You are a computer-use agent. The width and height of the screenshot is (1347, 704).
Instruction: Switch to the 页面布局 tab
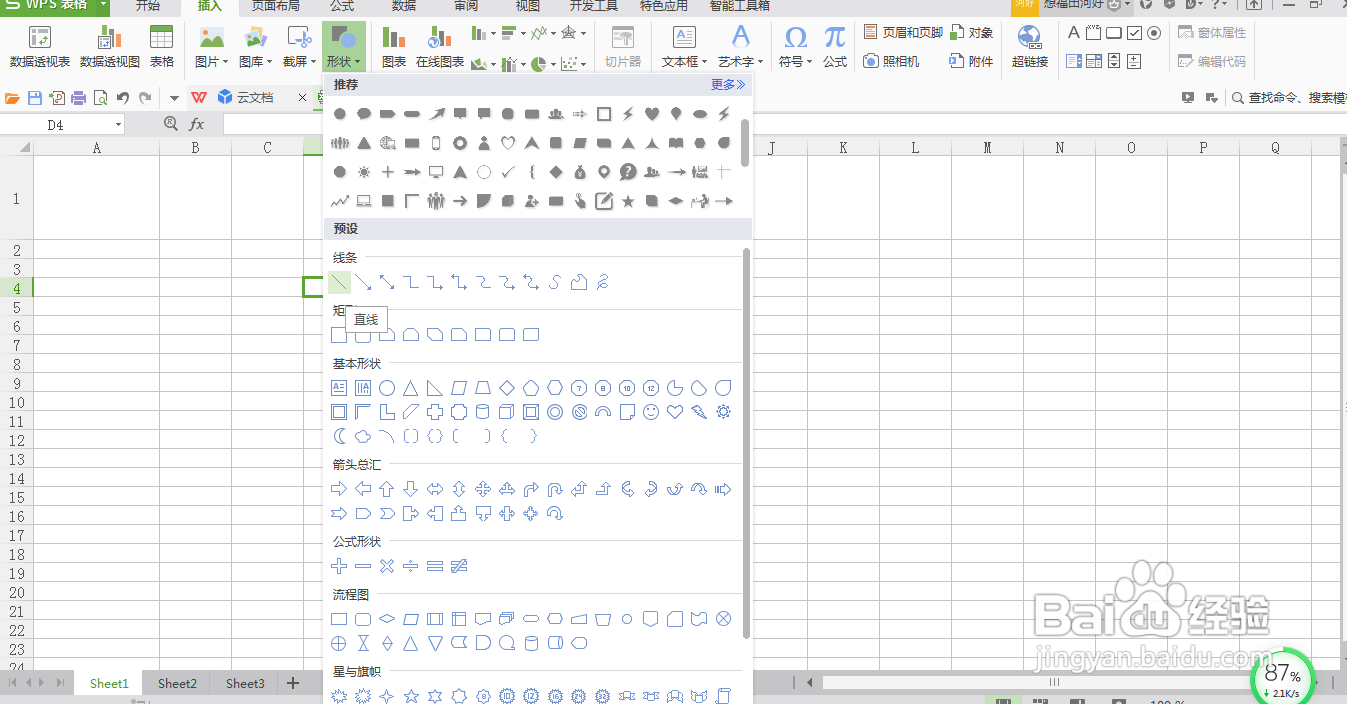click(x=275, y=6)
